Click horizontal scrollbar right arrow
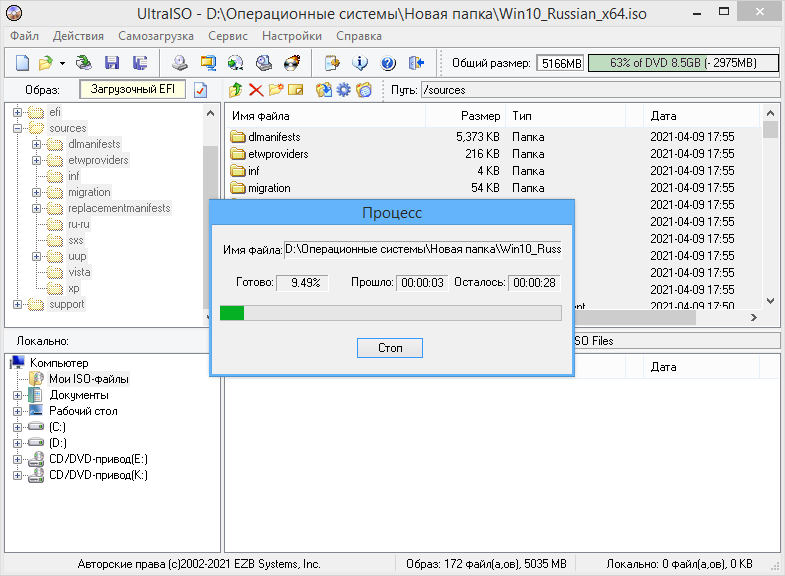 pos(753,317)
